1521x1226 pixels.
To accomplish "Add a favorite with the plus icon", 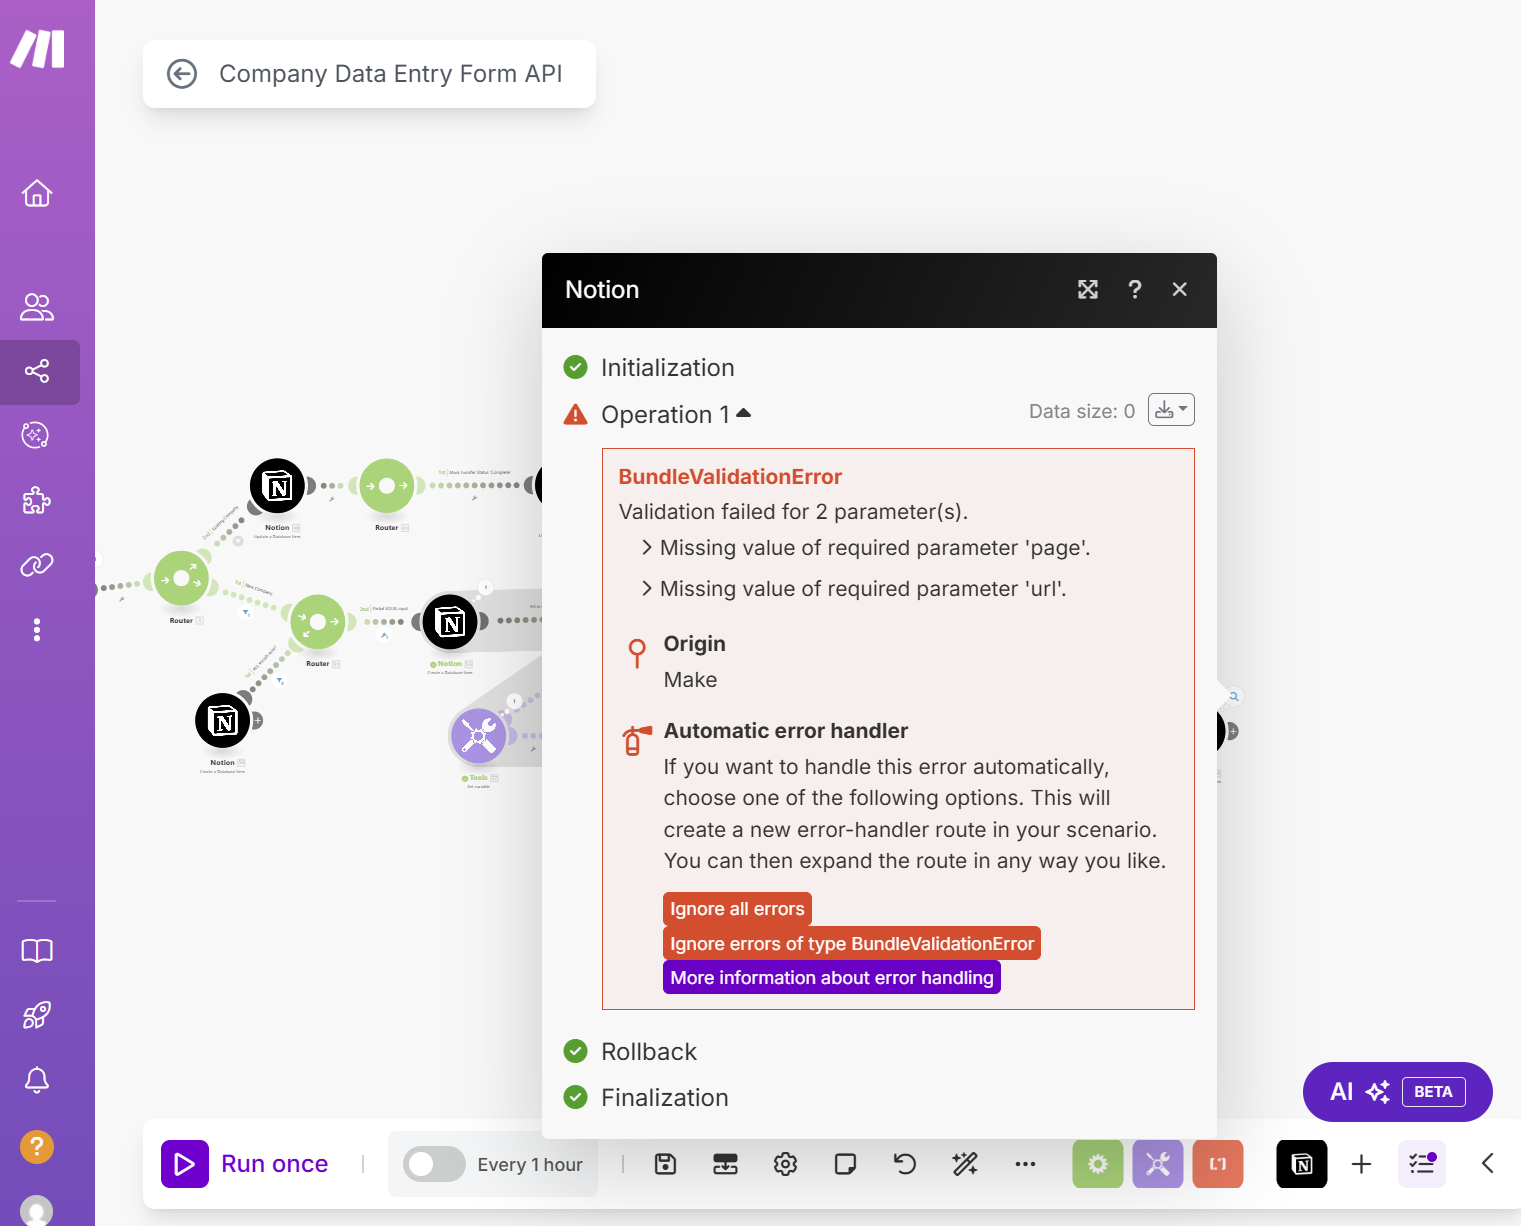I will pos(1361,1164).
